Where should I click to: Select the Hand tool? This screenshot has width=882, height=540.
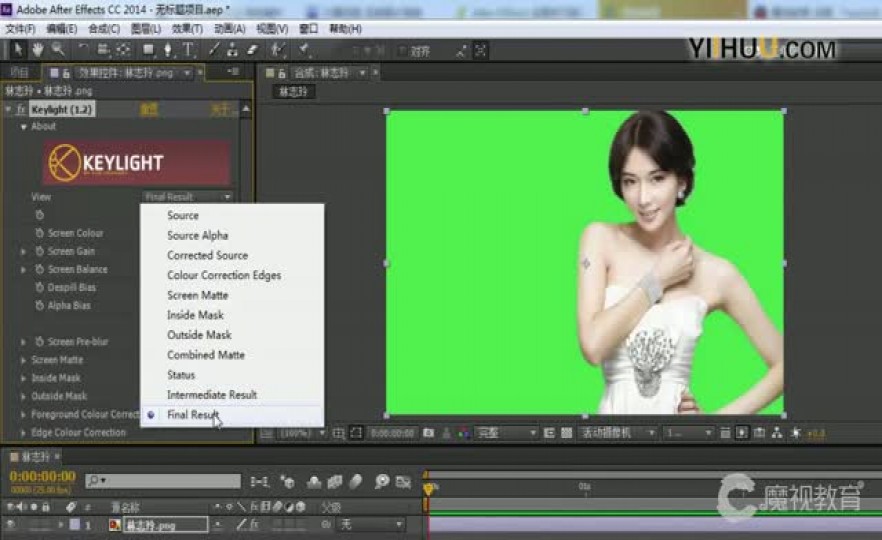[x=37, y=50]
